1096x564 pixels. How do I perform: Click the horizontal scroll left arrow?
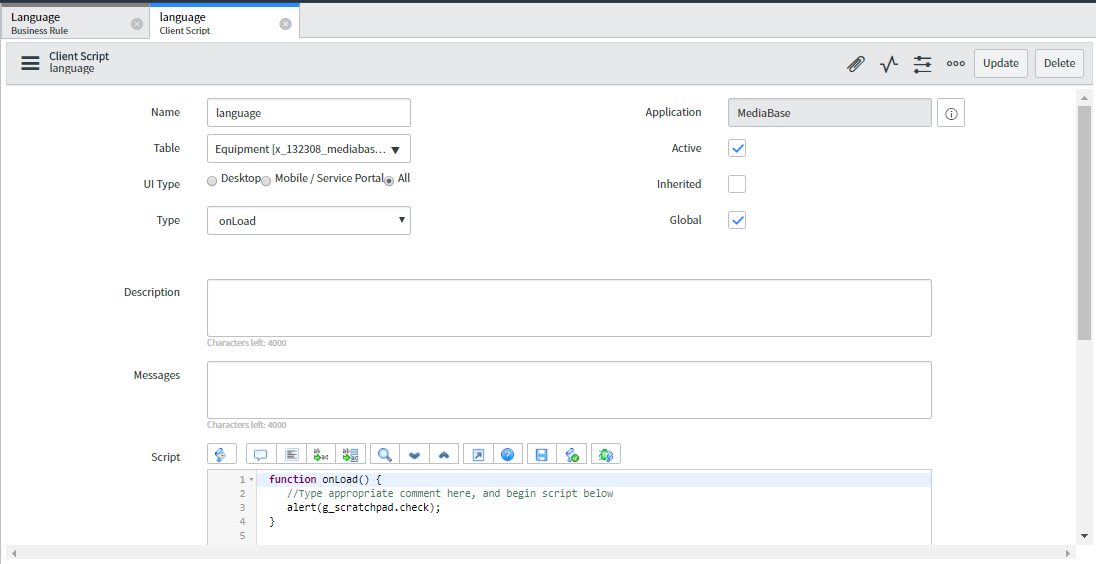[x=13, y=554]
